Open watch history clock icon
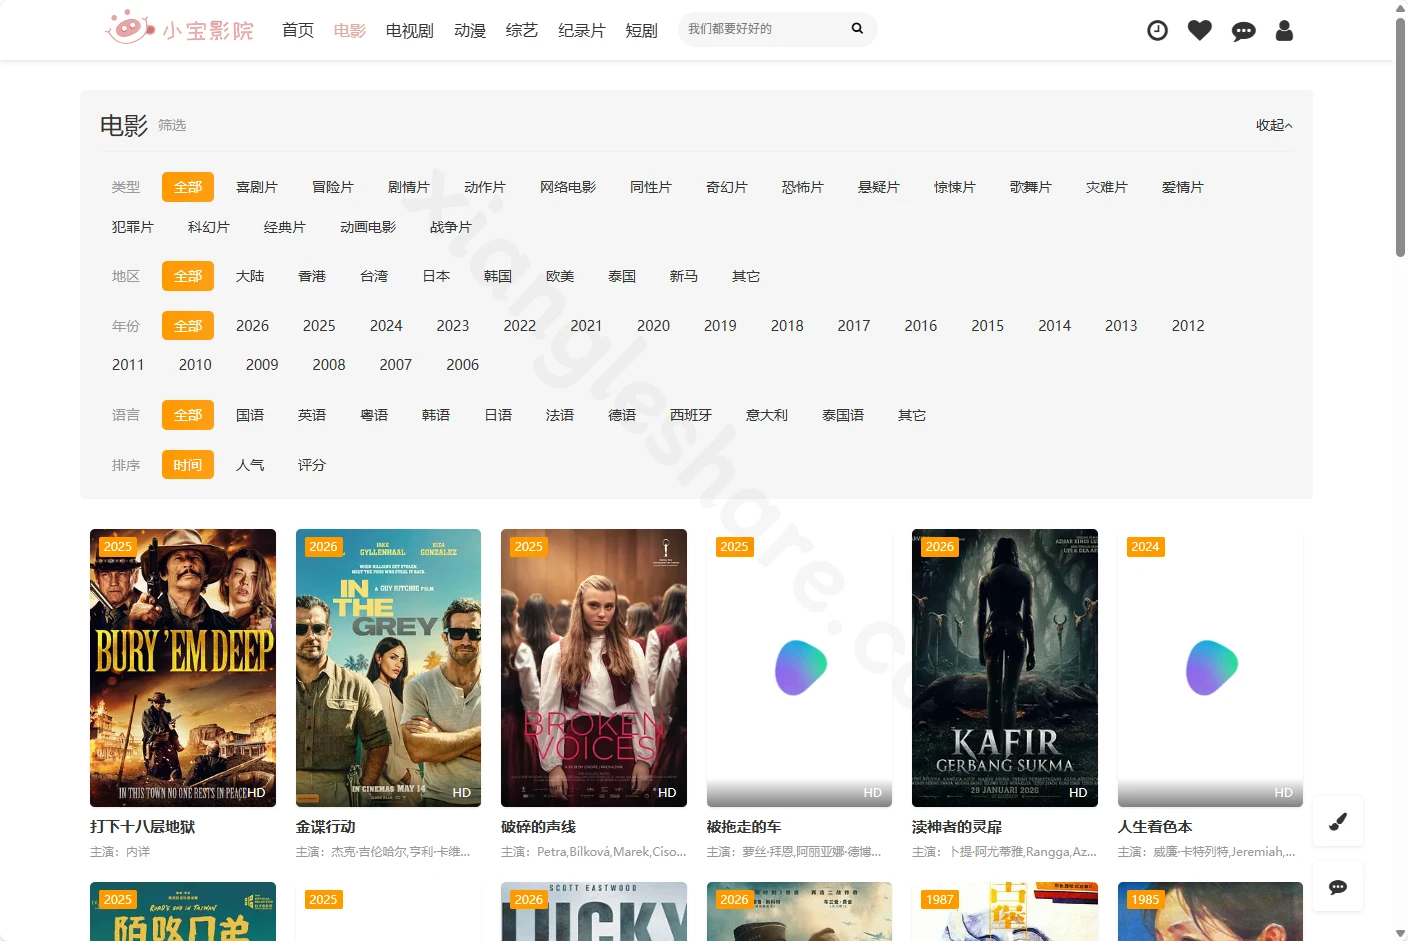Screen dimensions: 1408x941 [1157, 30]
